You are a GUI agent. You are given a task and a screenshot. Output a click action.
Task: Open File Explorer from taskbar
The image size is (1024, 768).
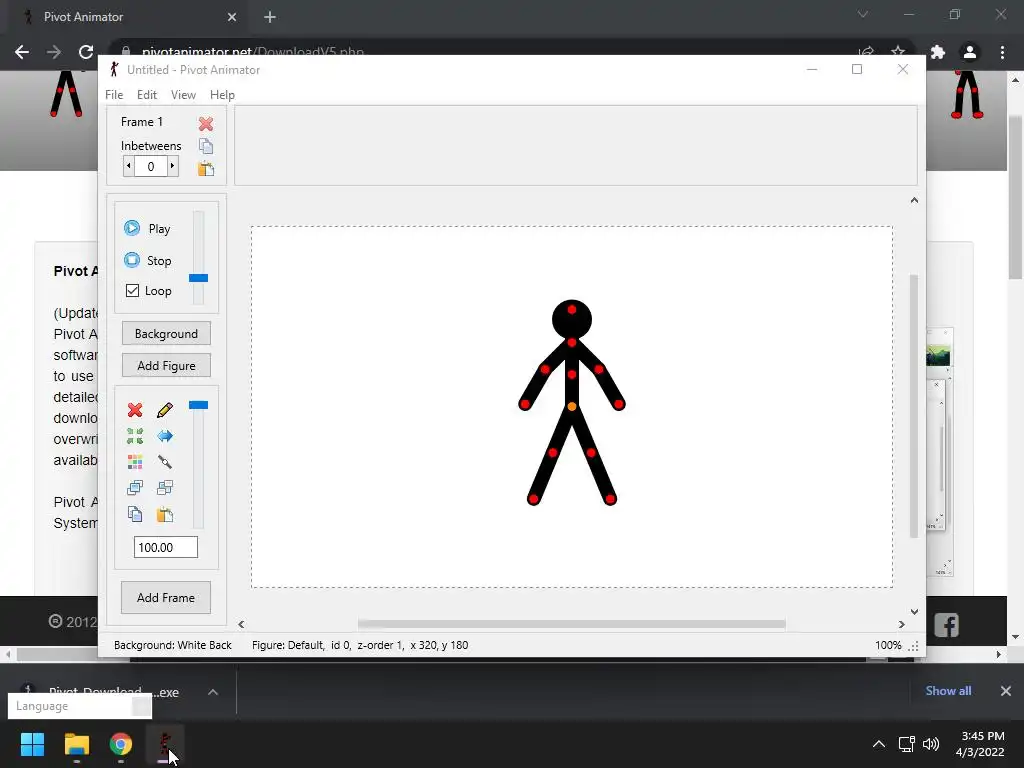[76, 744]
